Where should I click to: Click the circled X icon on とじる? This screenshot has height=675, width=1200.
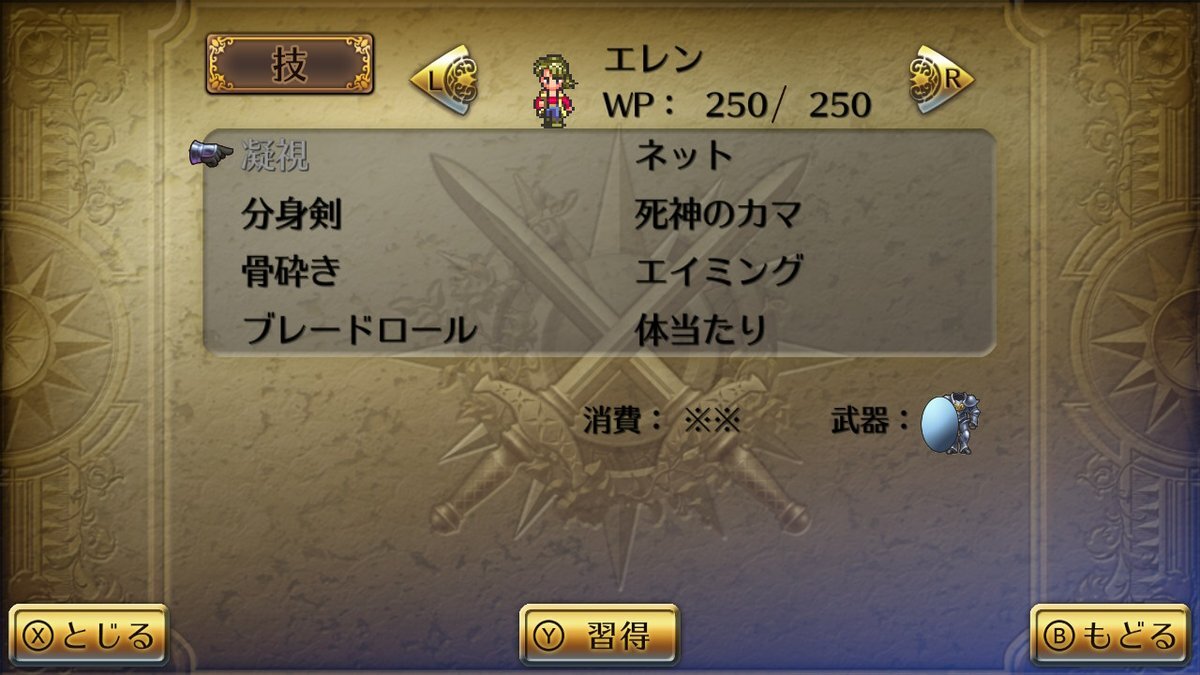pyautogui.click(x=39, y=636)
